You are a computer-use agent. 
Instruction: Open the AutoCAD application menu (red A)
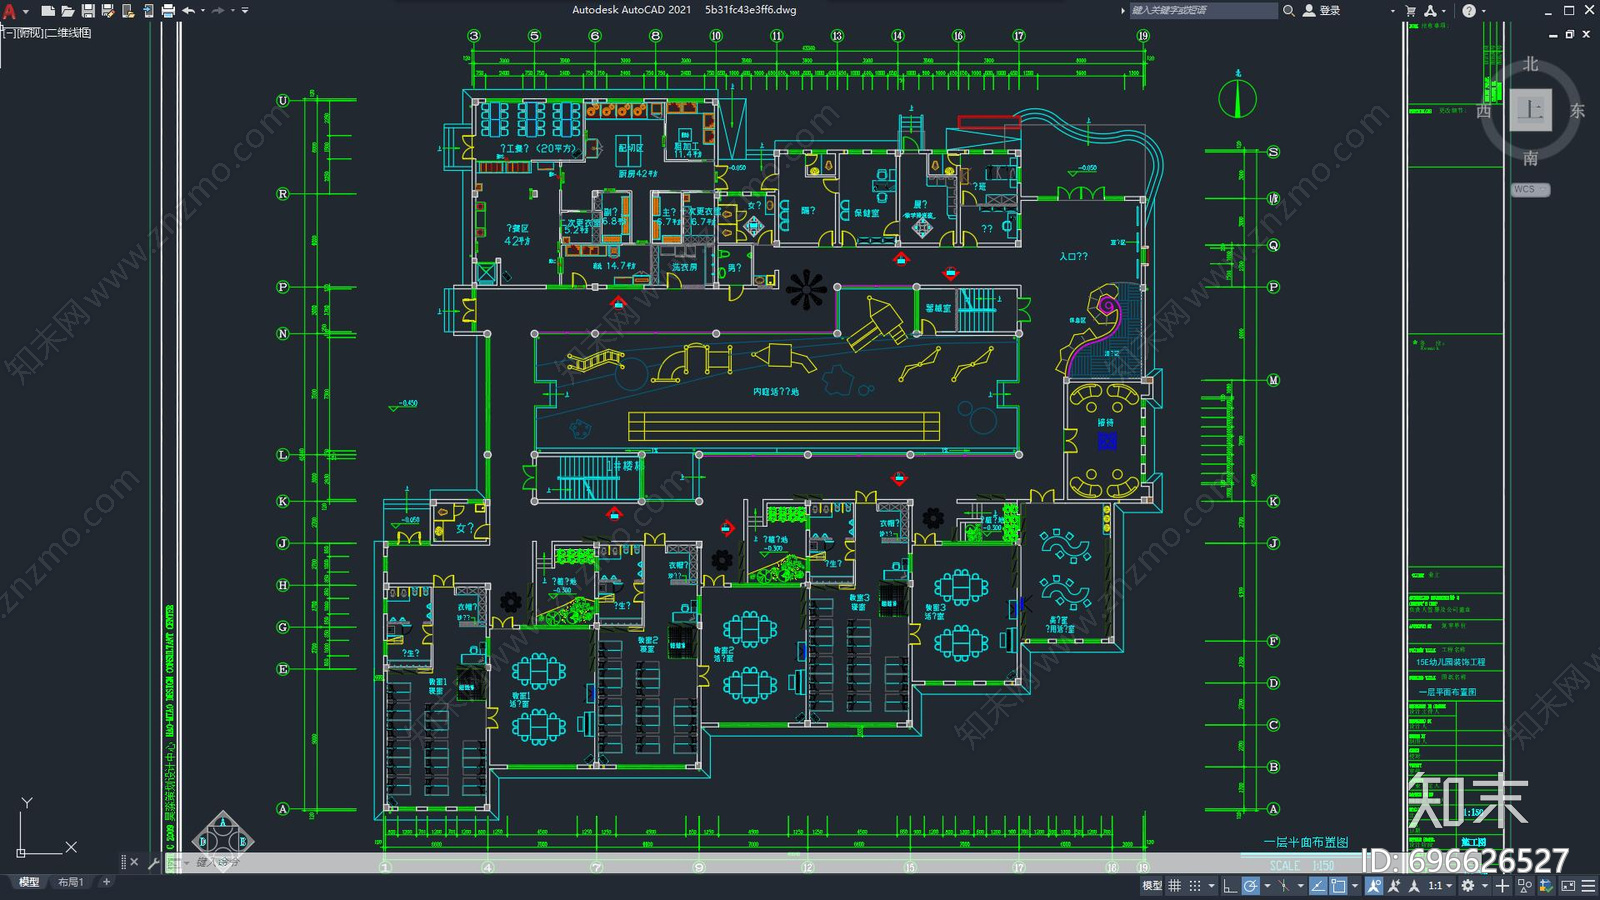9,11
